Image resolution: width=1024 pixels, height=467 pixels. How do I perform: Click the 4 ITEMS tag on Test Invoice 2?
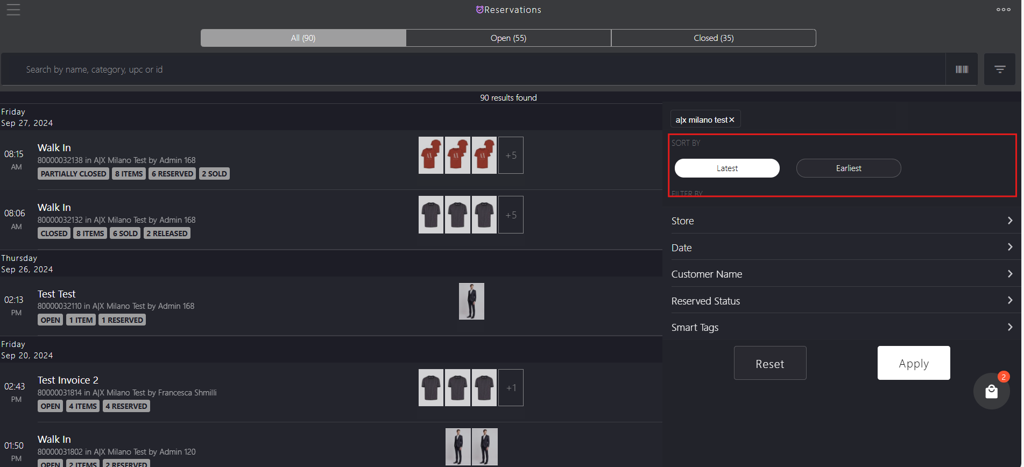(x=83, y=406)
